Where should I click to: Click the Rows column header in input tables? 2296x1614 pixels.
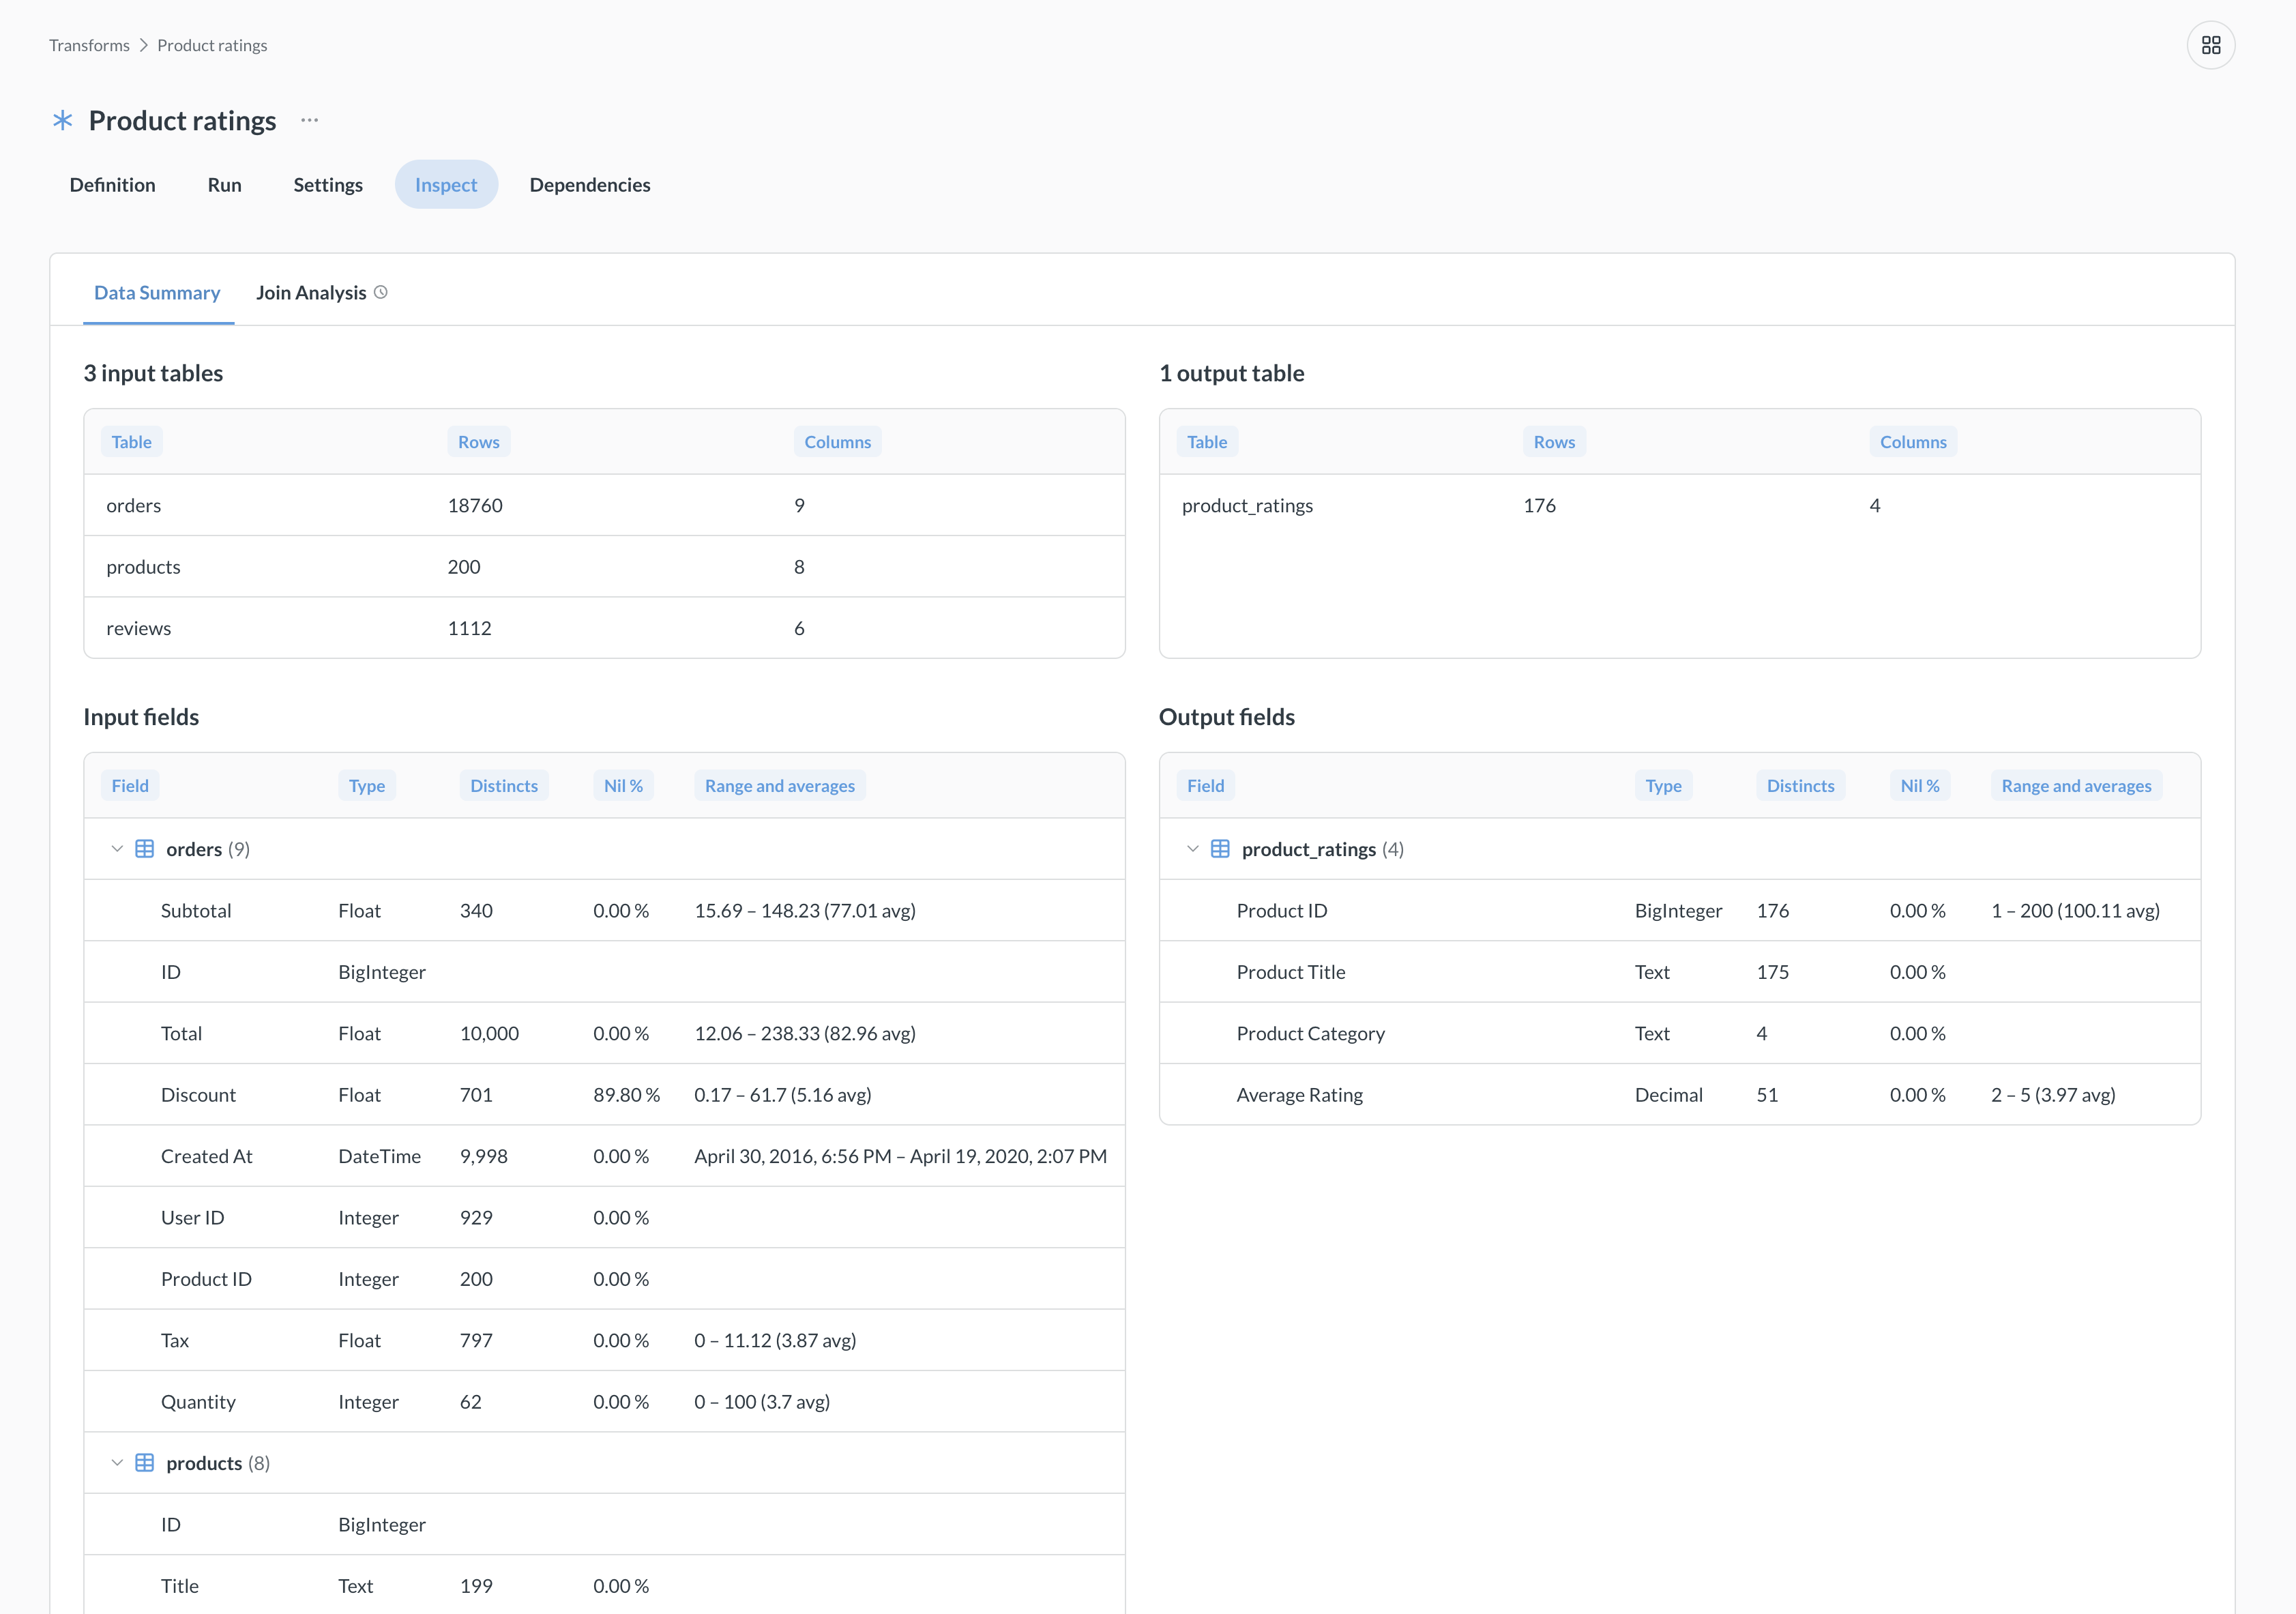pos(478,441)
